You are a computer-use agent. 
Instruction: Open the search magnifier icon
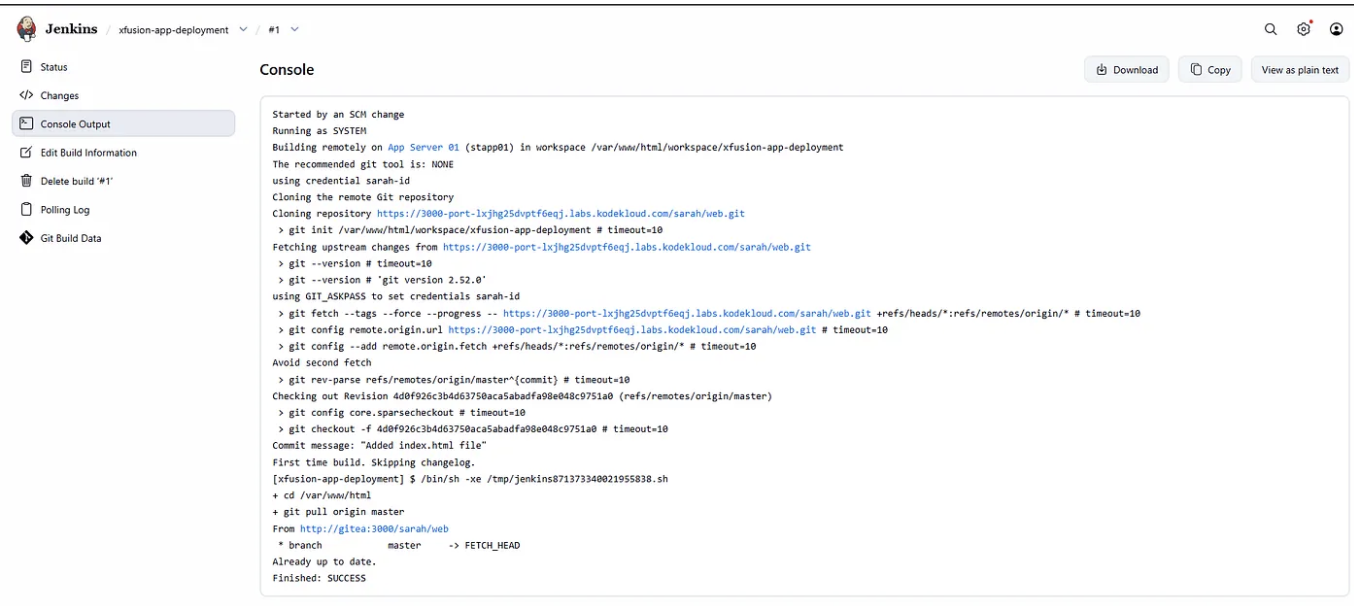point(1271,29)
